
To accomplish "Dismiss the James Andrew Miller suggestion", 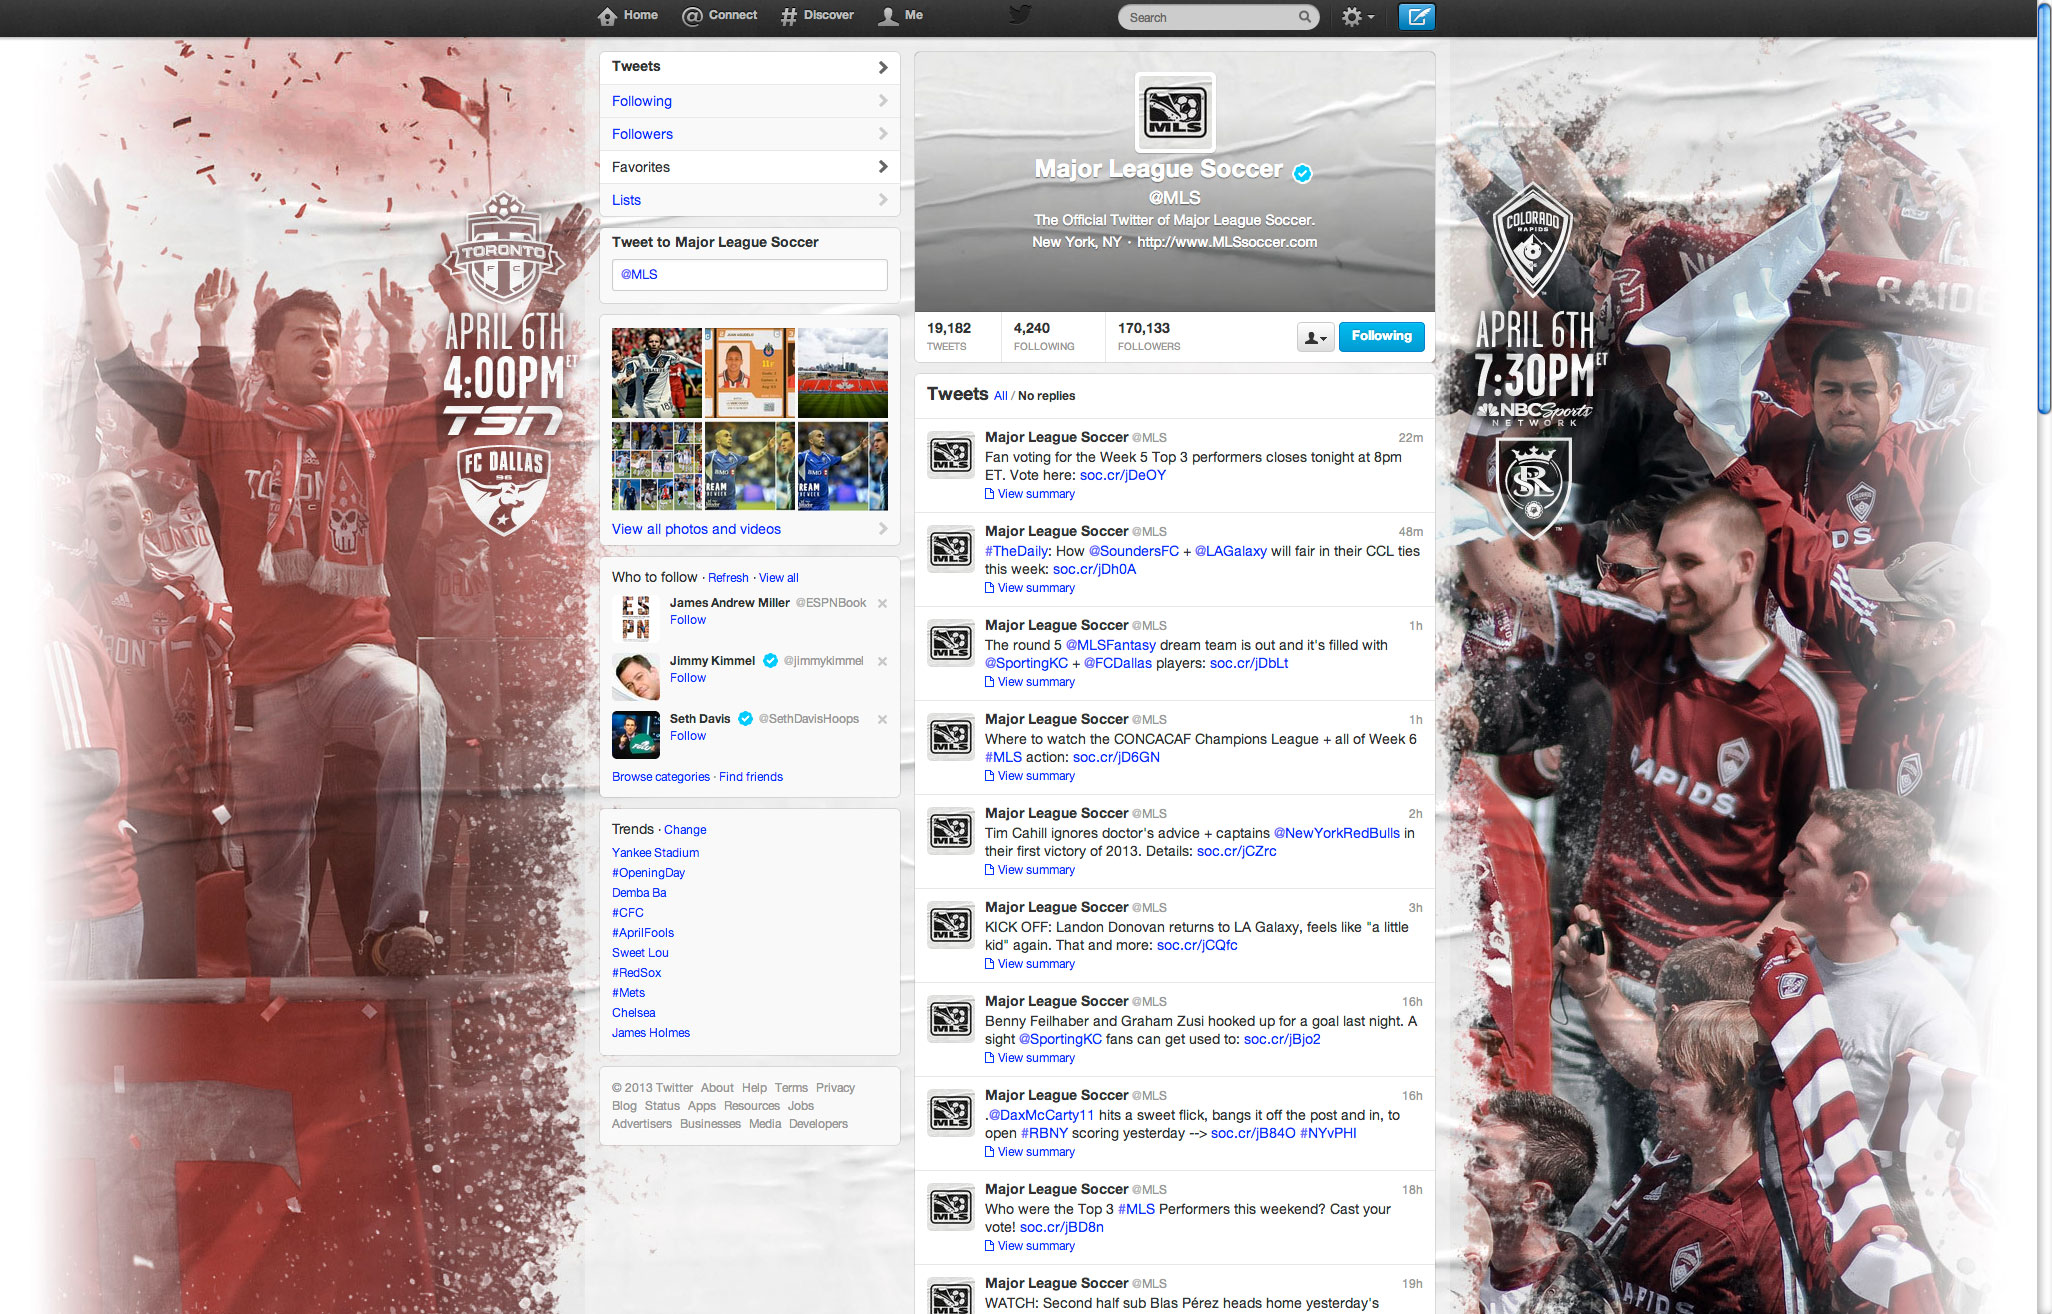I will (882, 603).
